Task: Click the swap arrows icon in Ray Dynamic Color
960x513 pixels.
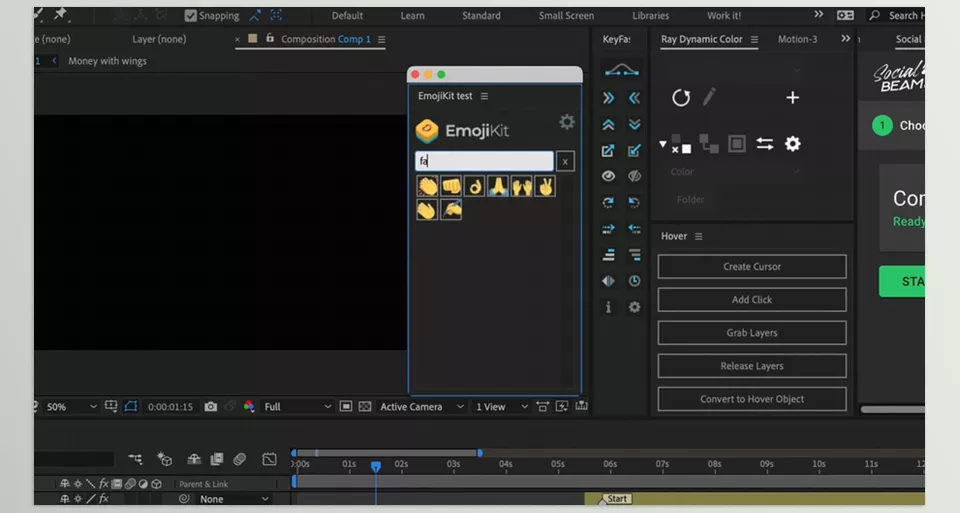Action: 765,144
